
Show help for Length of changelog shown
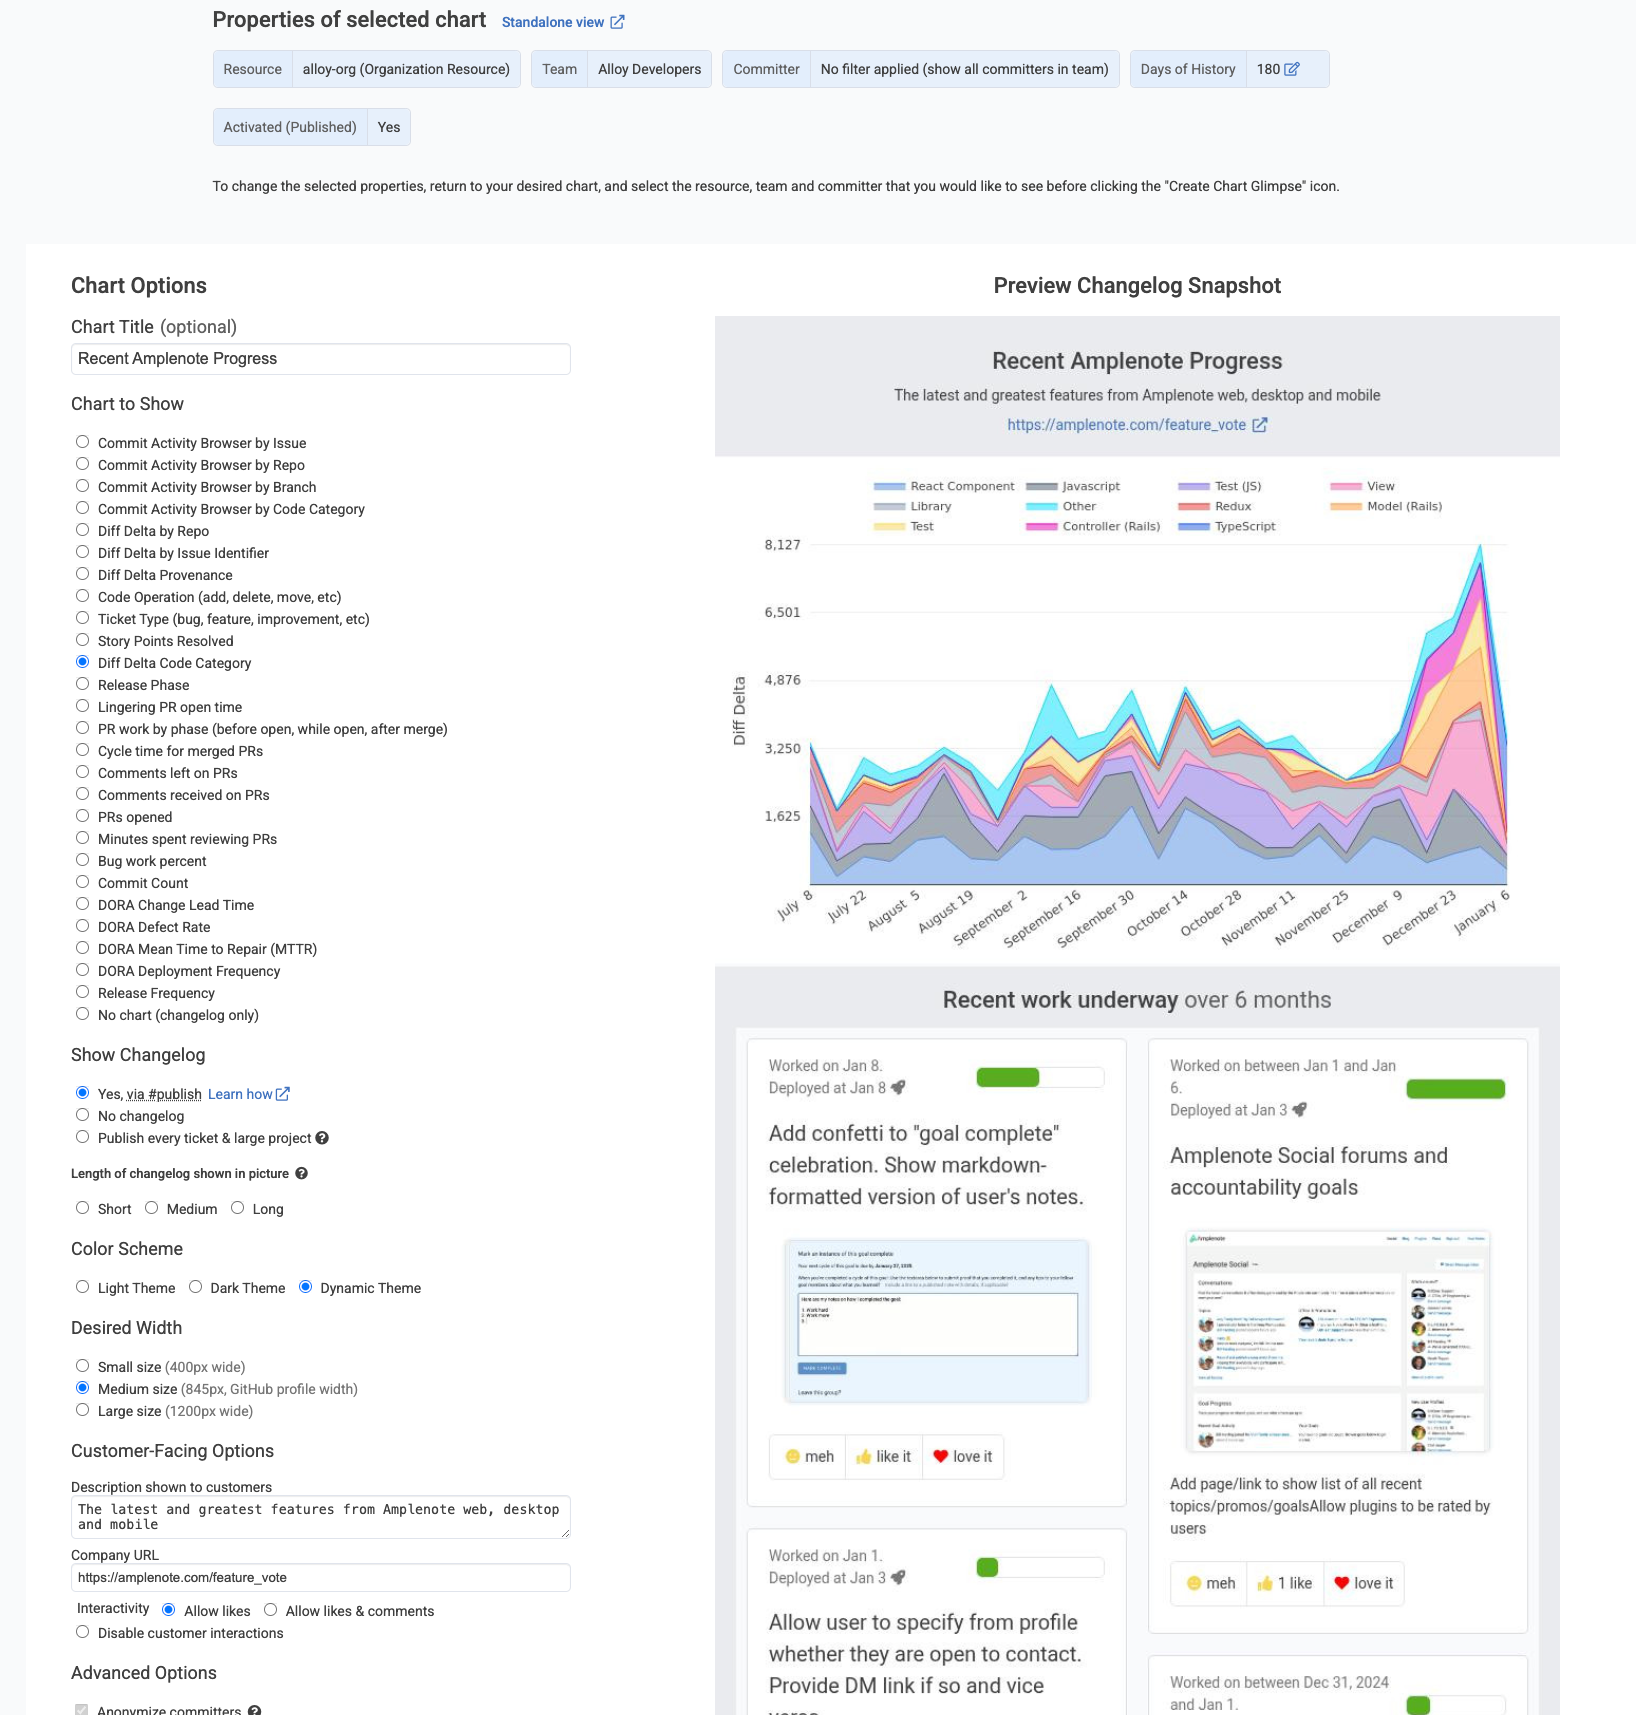pyautogui.click(x=301, y=1174)
